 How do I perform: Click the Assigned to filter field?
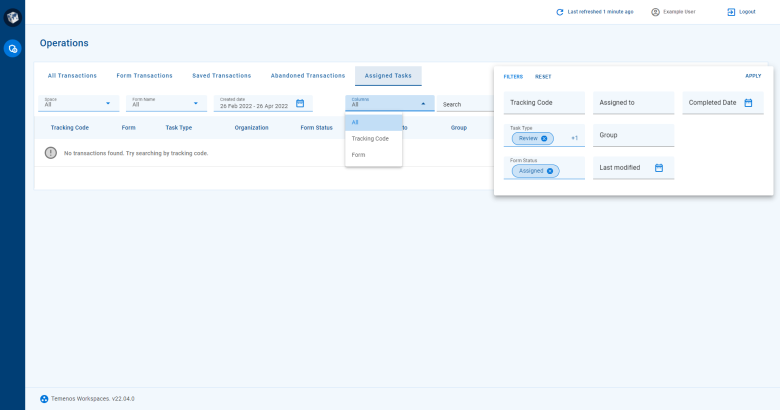click(634, 103)
